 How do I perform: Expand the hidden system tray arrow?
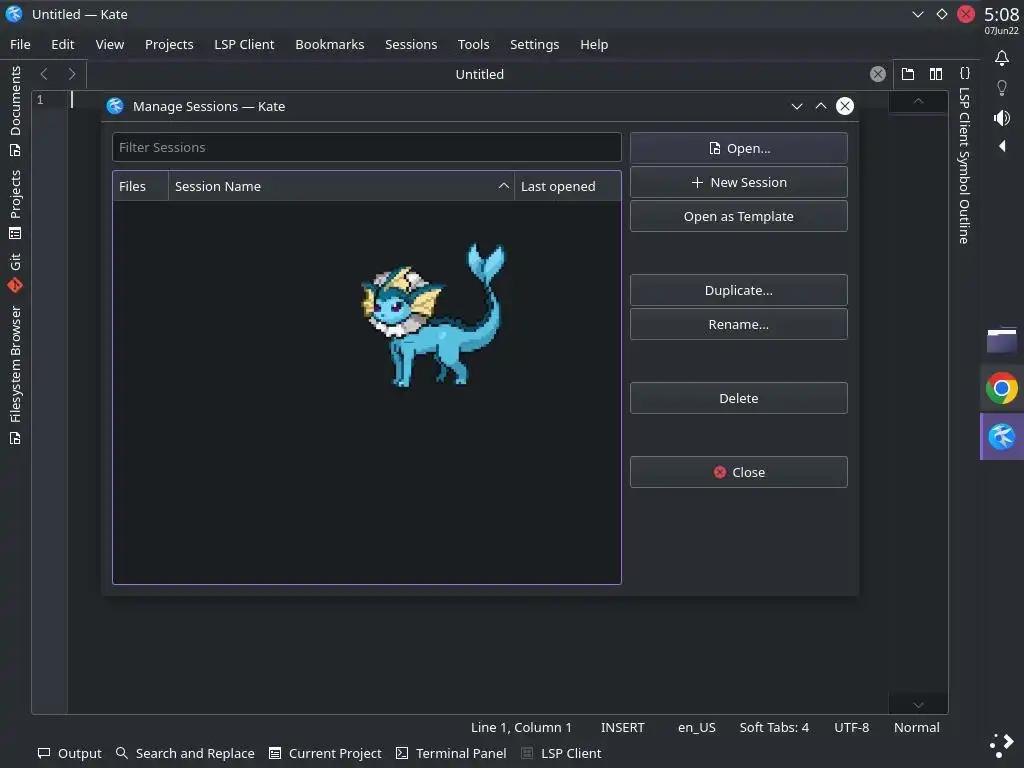(1002, 146)
